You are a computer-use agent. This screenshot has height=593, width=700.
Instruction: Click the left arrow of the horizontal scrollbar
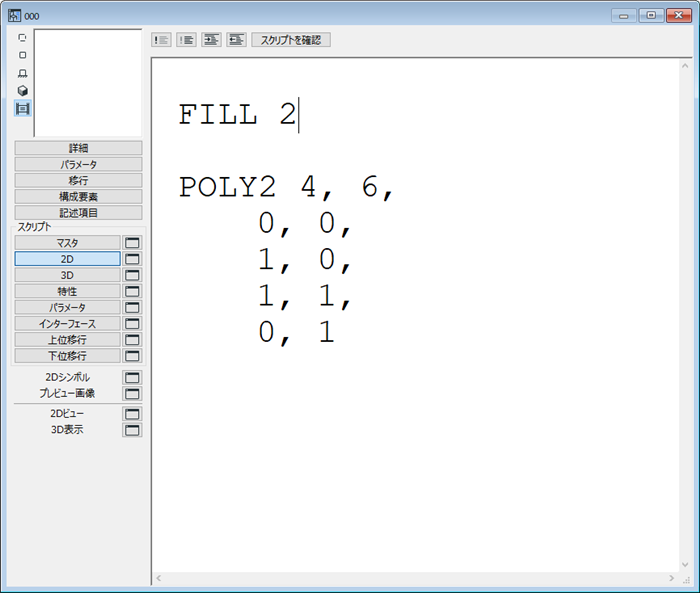click(158, 578)
